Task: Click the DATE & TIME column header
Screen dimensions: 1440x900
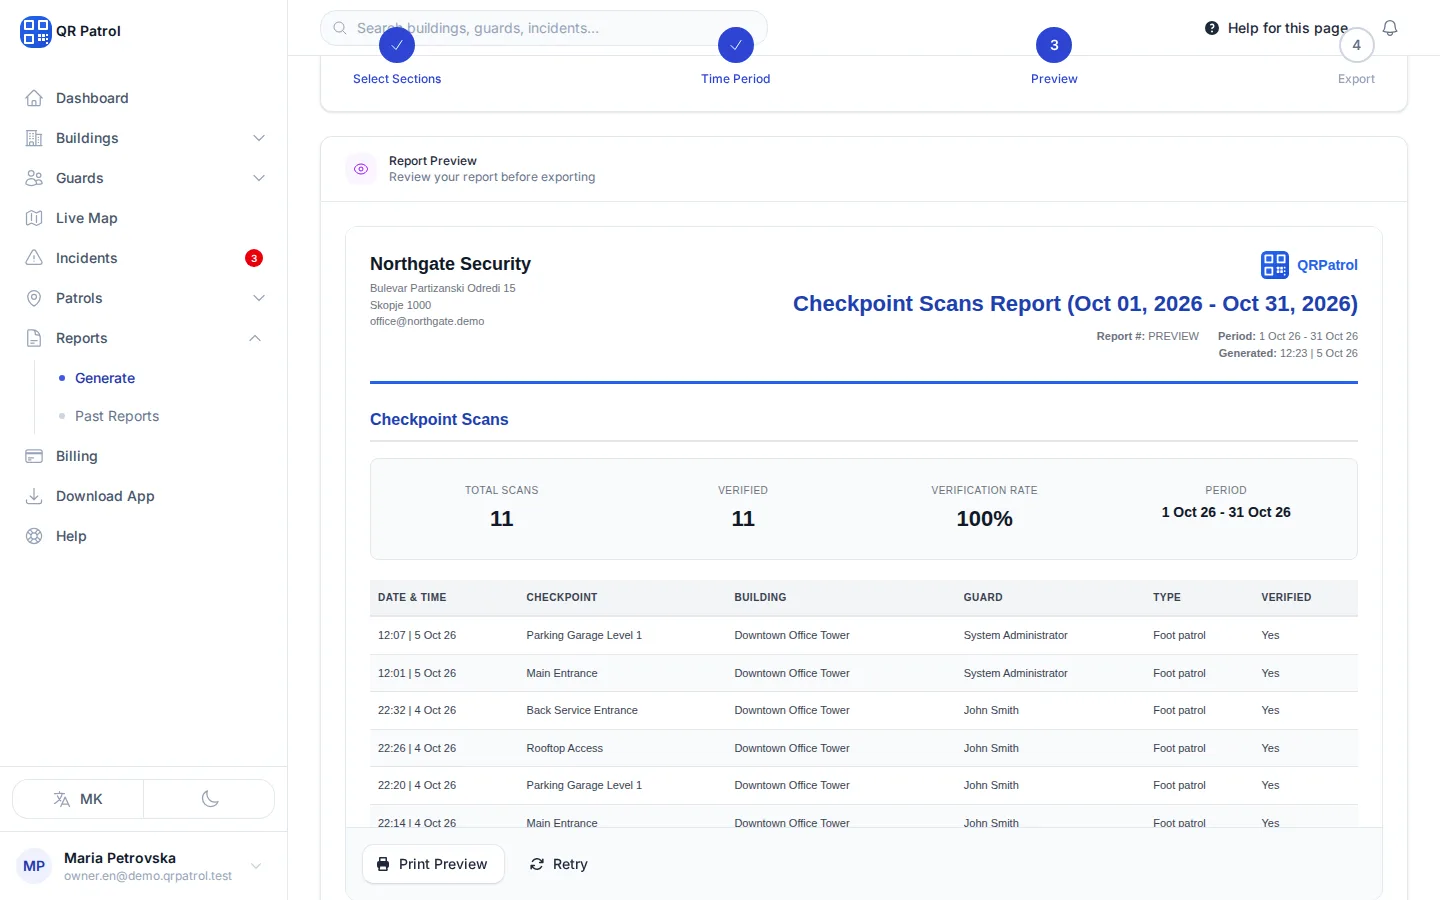Action: click(x=412, y=597)
